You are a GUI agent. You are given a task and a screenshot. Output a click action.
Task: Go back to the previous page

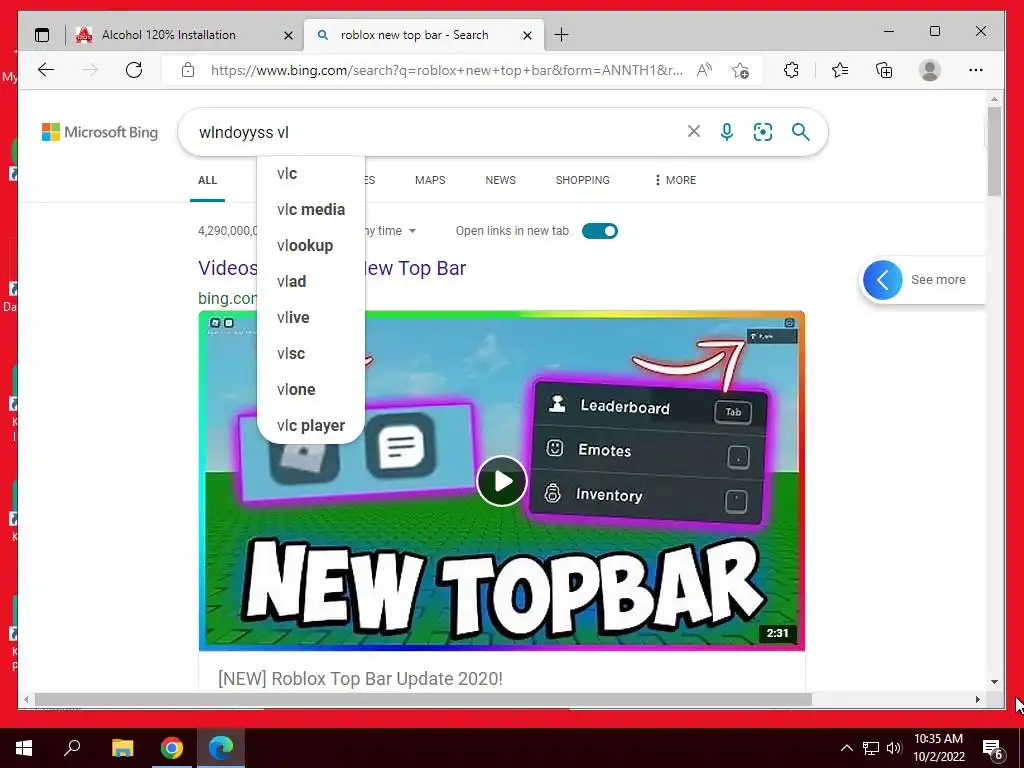point(46,70)
